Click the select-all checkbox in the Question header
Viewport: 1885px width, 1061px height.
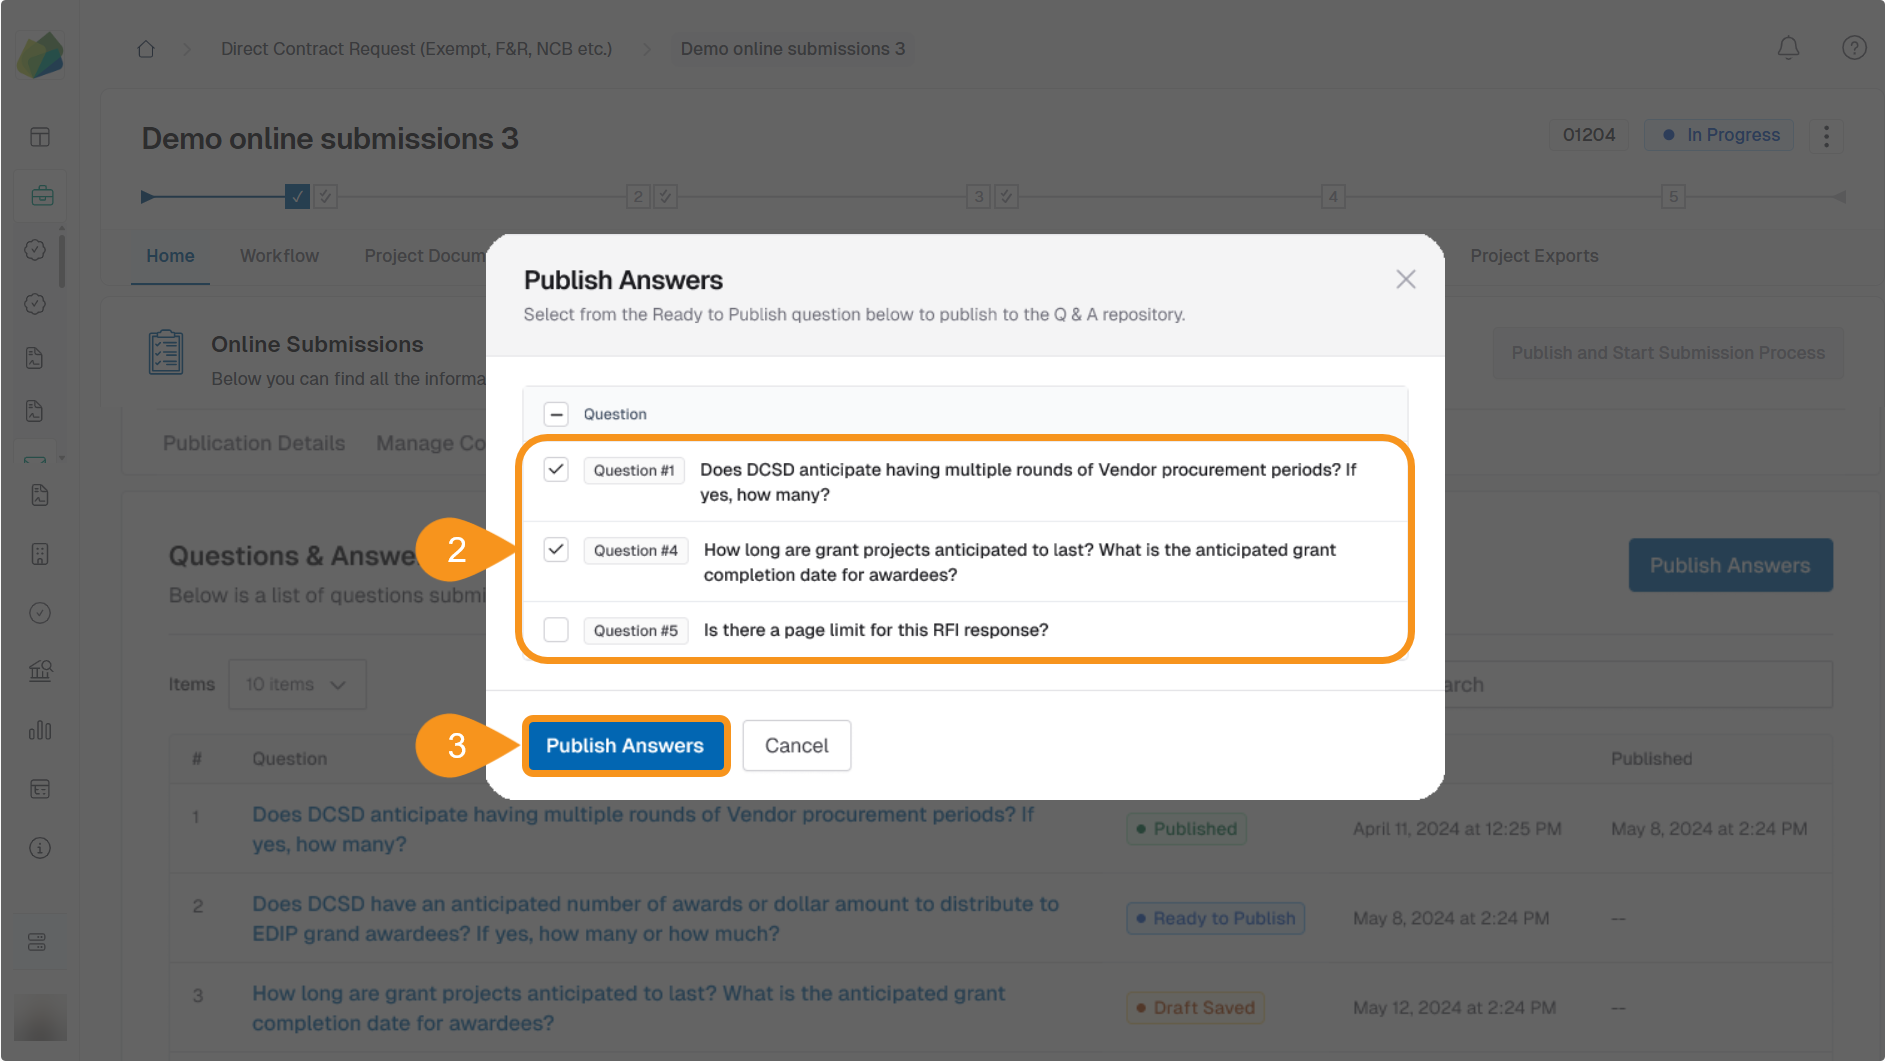click(556, 413)
